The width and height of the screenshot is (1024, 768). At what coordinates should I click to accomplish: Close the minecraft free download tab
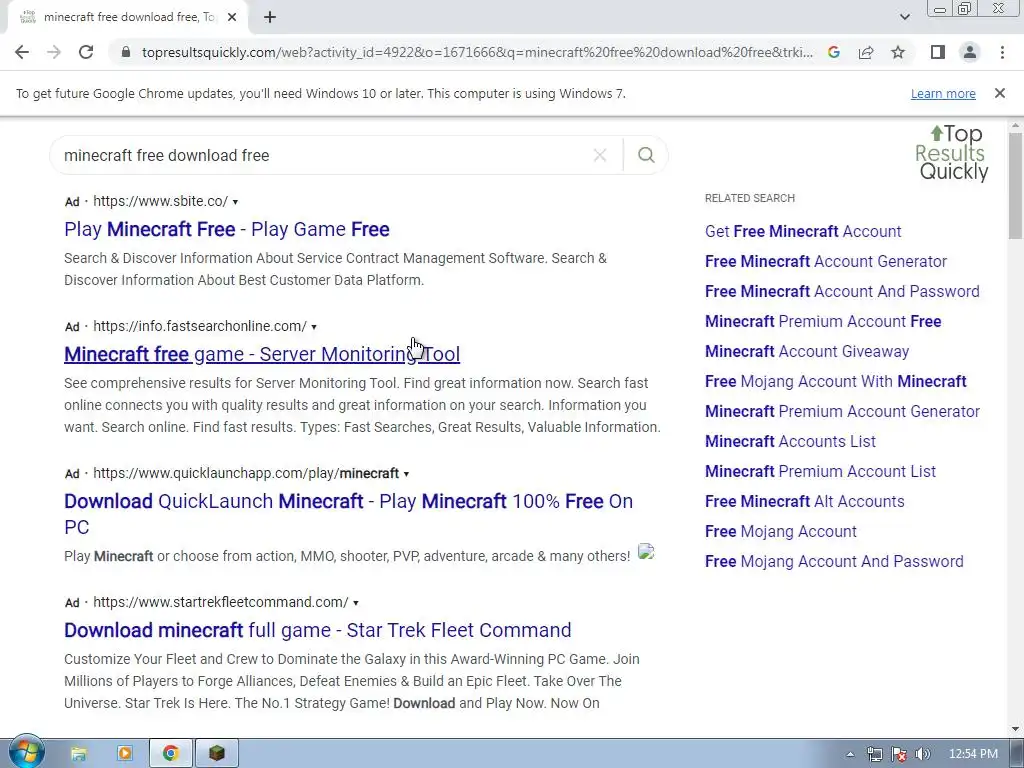232,17
